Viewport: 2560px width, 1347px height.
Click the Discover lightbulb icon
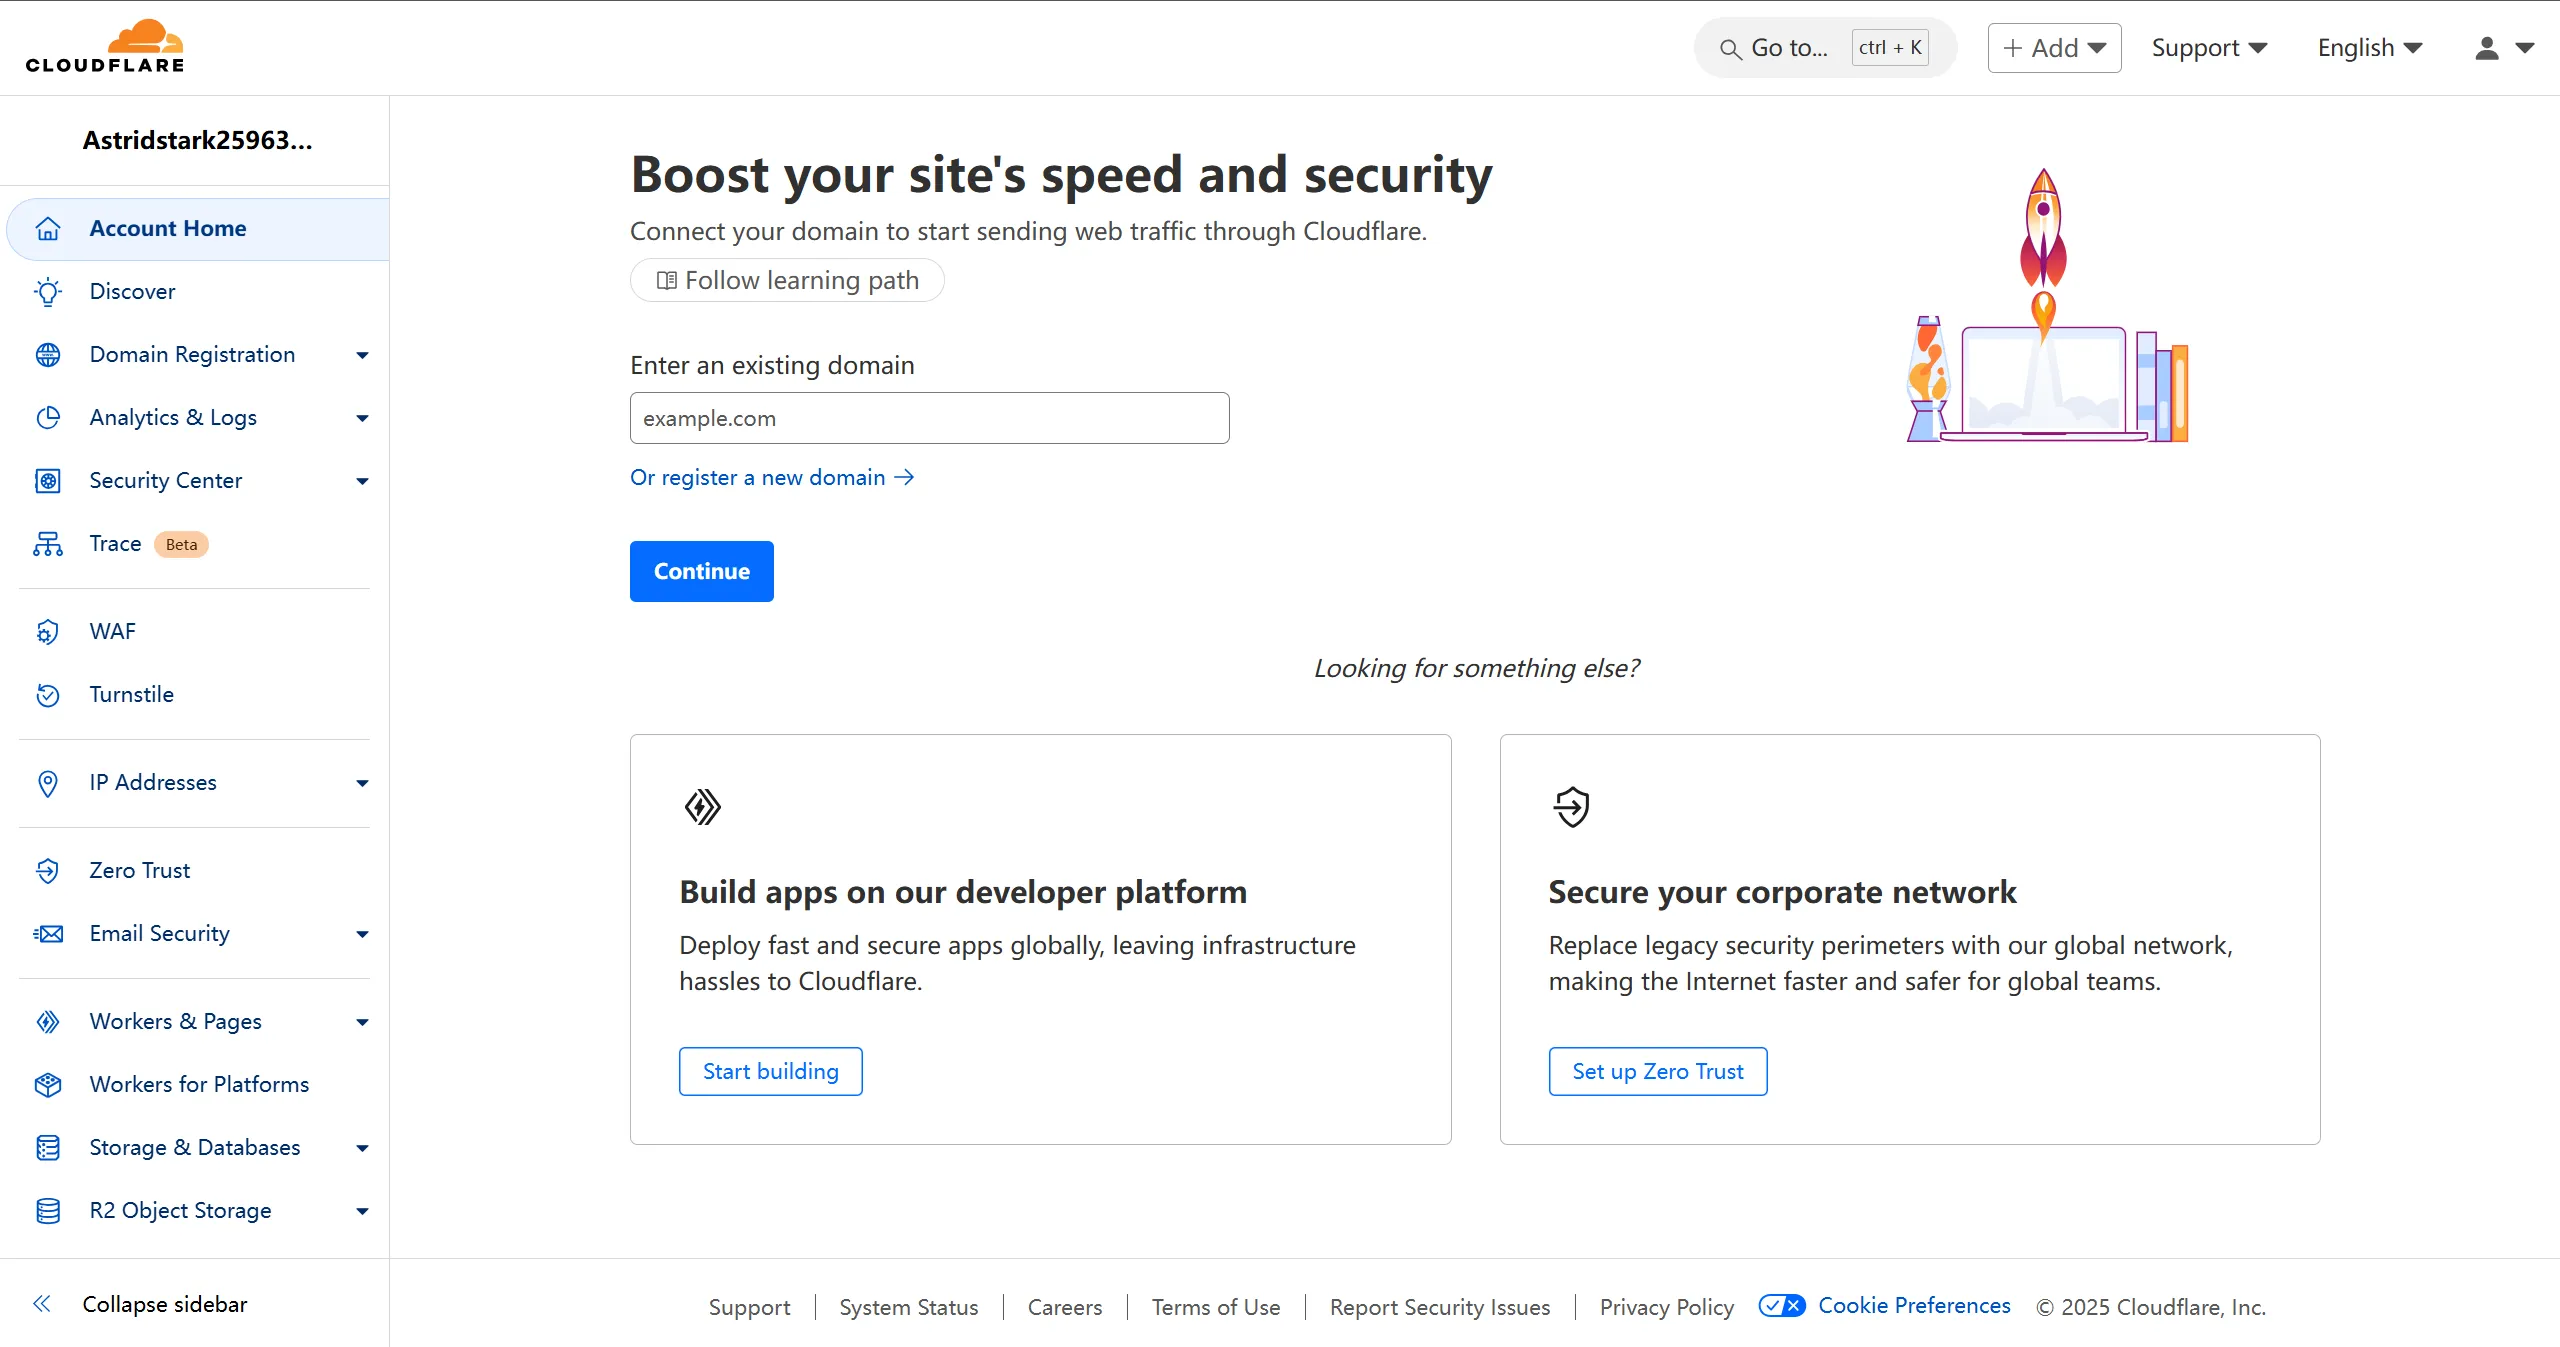tap(47, 292)
